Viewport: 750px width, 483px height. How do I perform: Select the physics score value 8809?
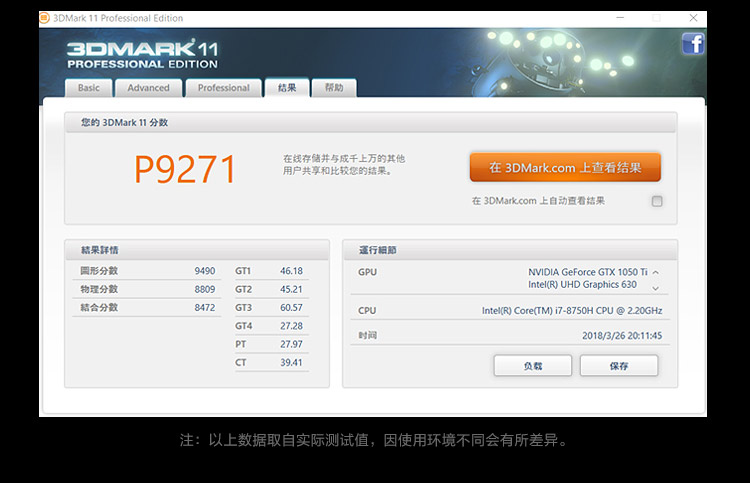click(x=205, y=289)
